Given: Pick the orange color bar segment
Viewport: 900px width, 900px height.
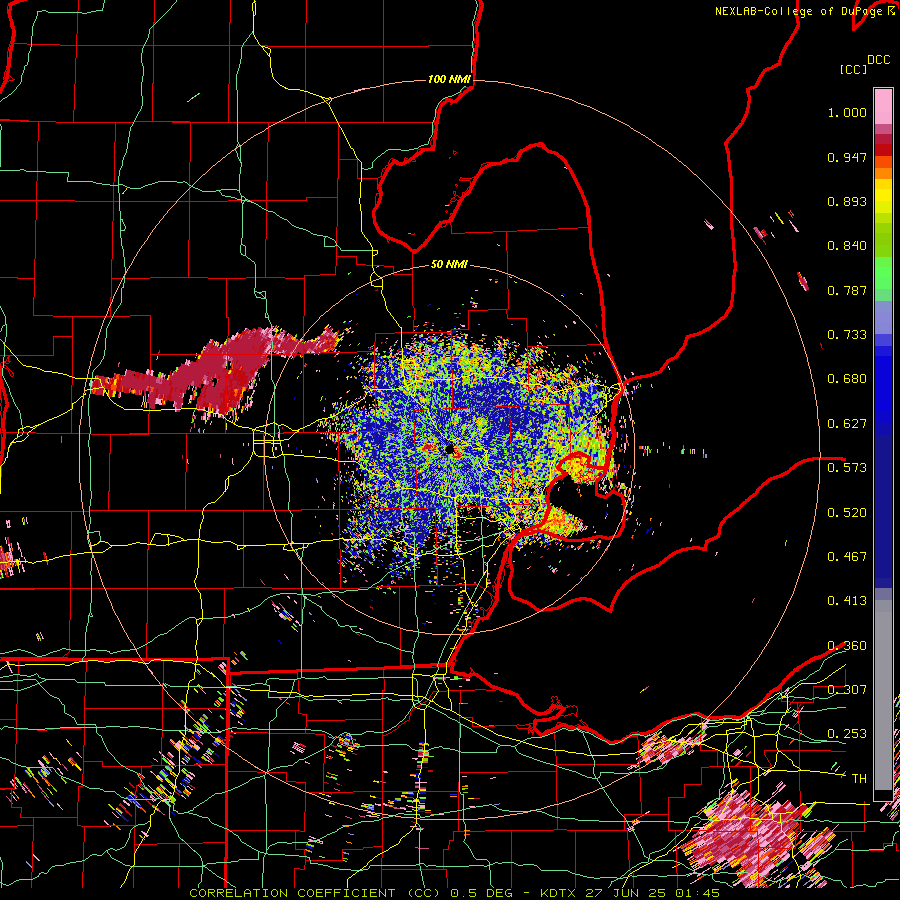Looking at the screenshot, I should click(x=883, y=173).
